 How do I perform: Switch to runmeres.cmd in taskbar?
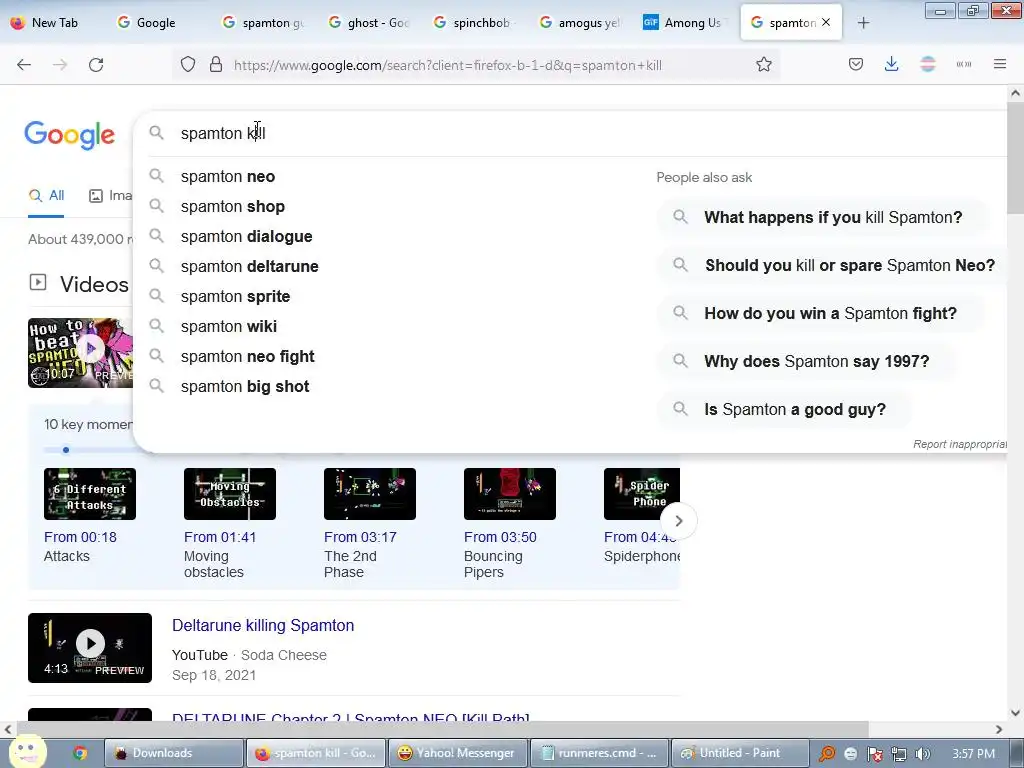point(599,753)
